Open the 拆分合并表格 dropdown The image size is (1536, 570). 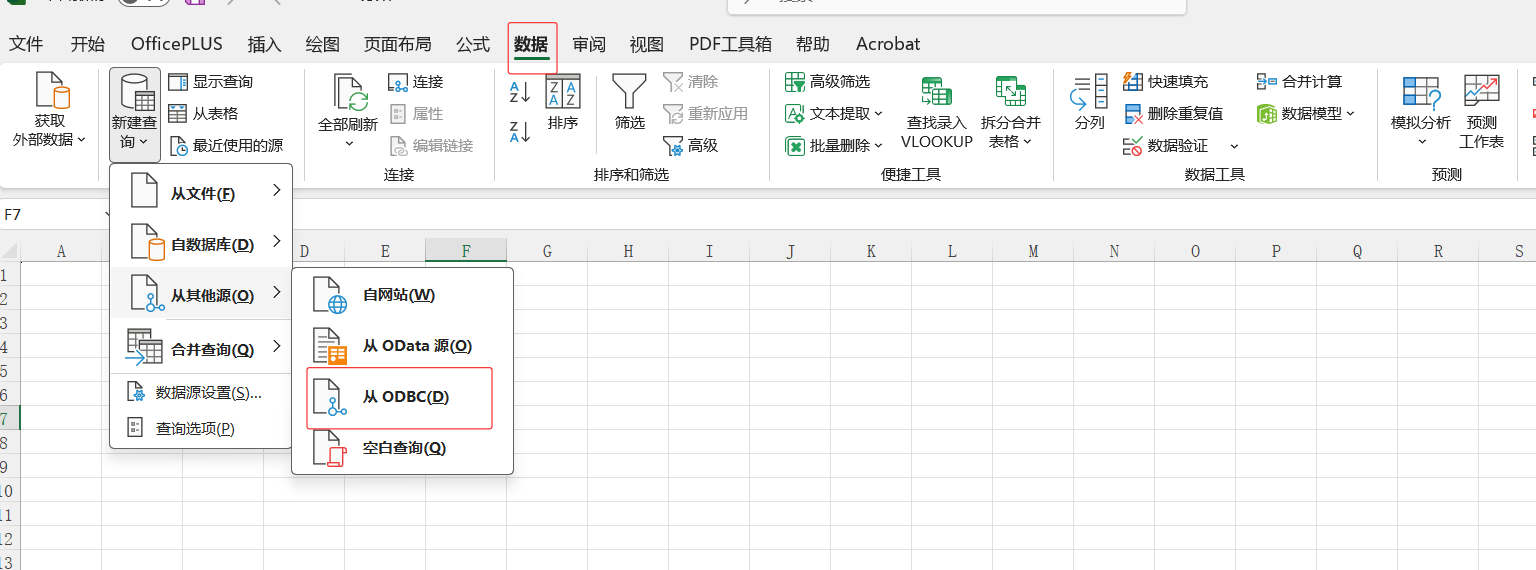[x=1011, y=114]
